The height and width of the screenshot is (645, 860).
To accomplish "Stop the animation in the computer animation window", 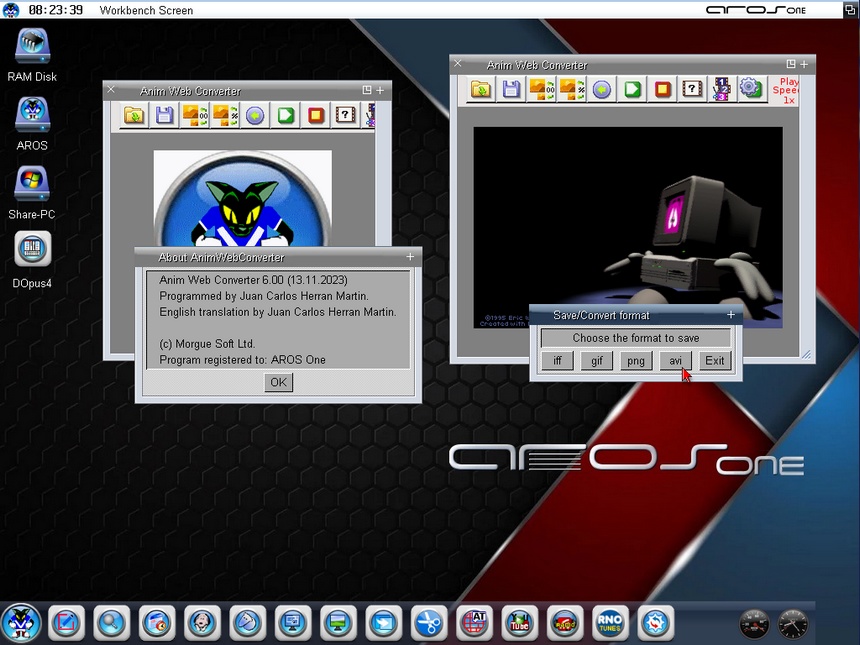I will [663, 89].
